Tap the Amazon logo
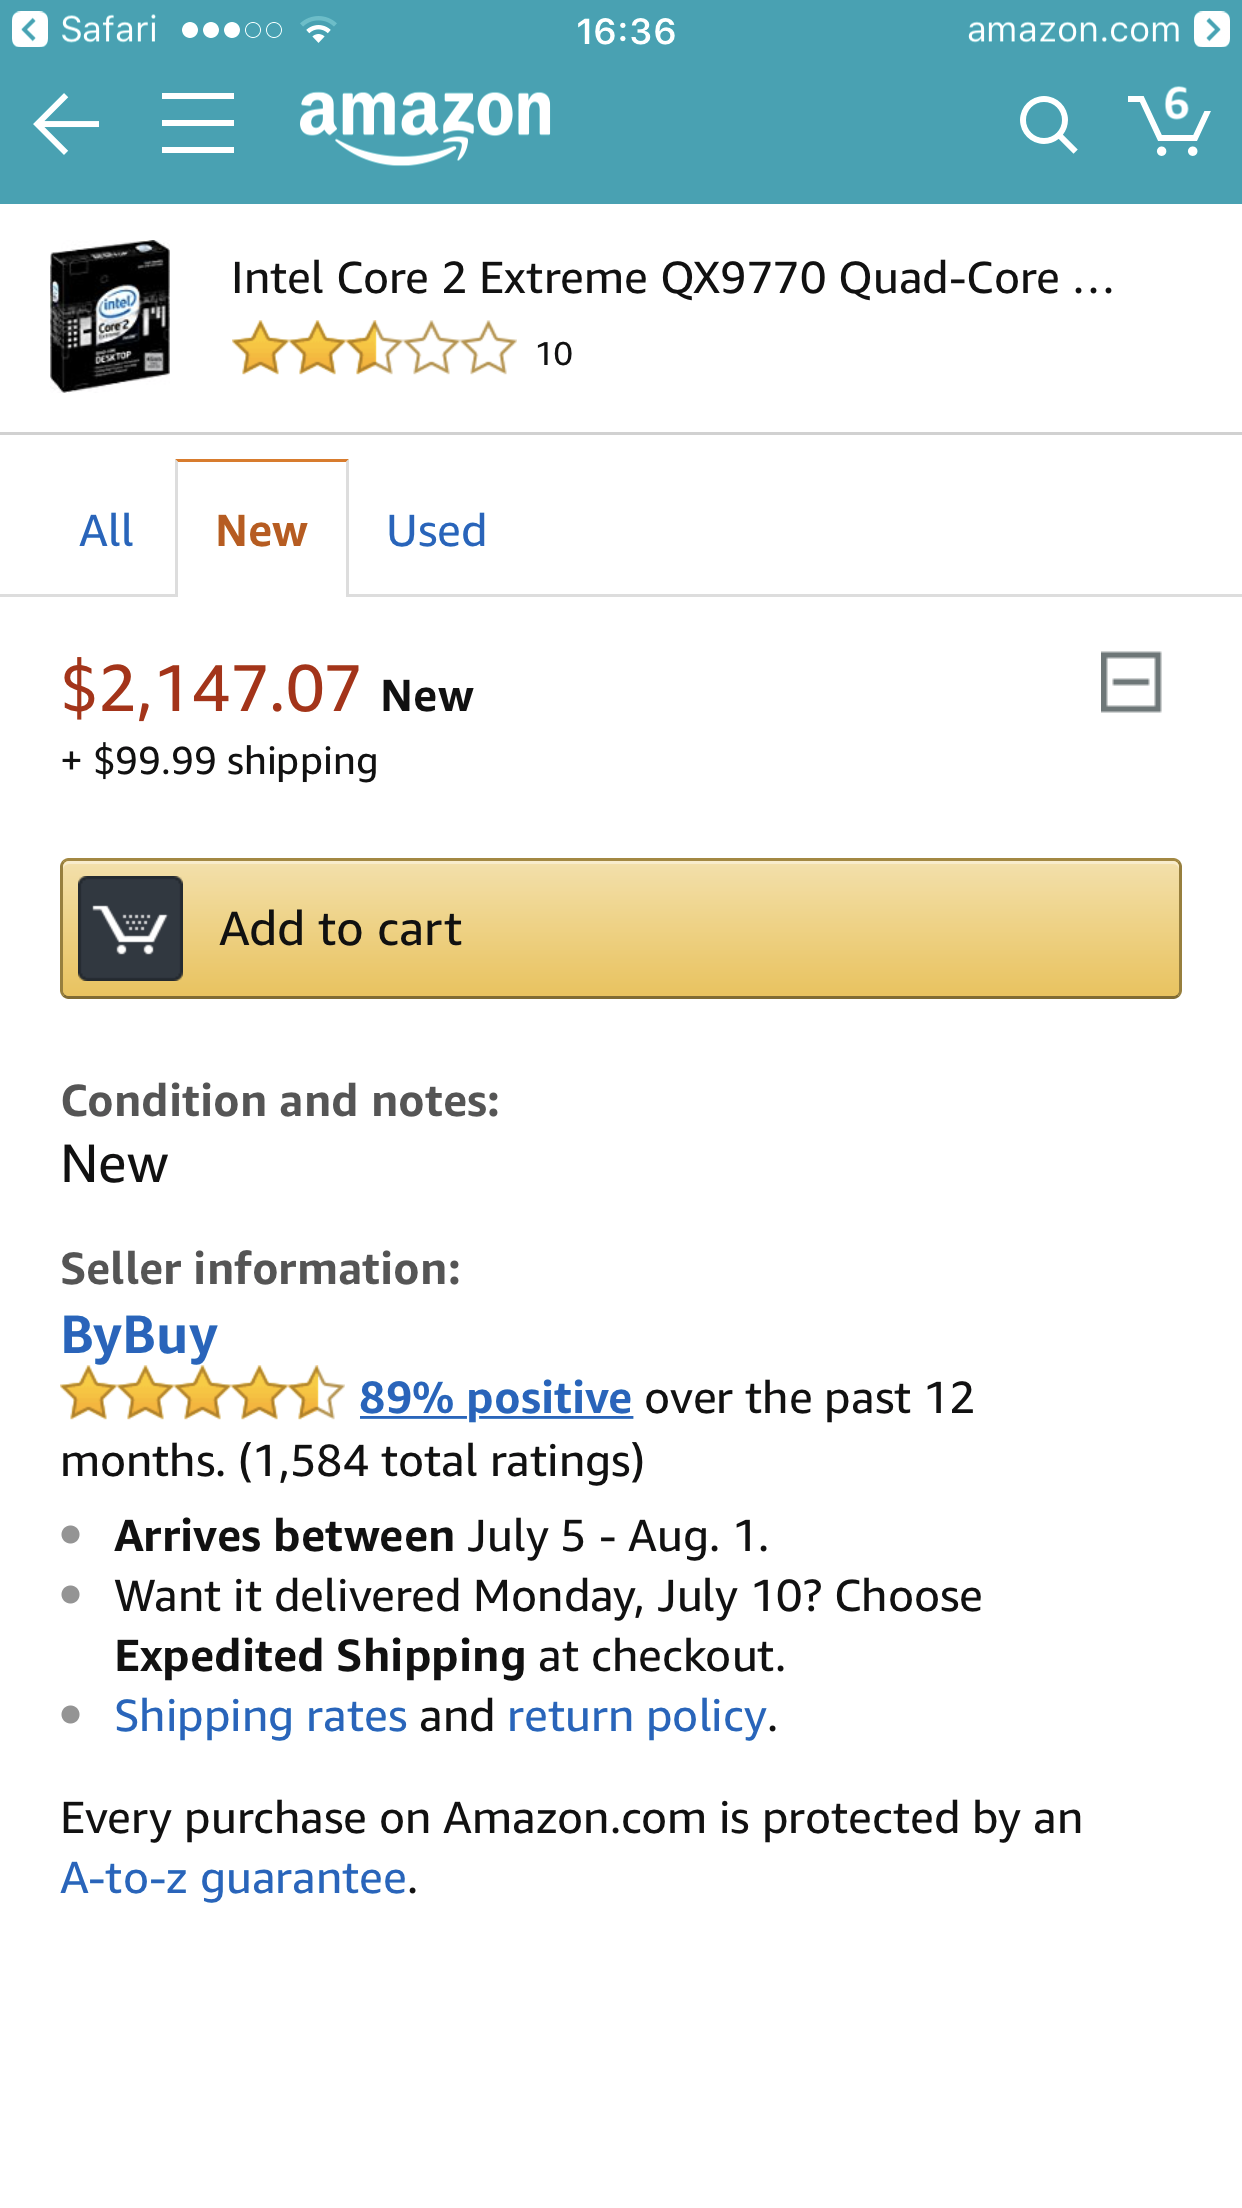This screenshot has width=1242, height=2208. point(425,122)
